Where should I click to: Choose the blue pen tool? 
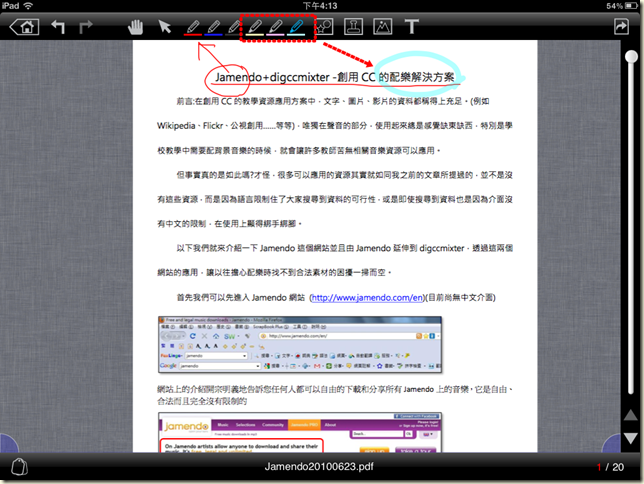point(213,28)
